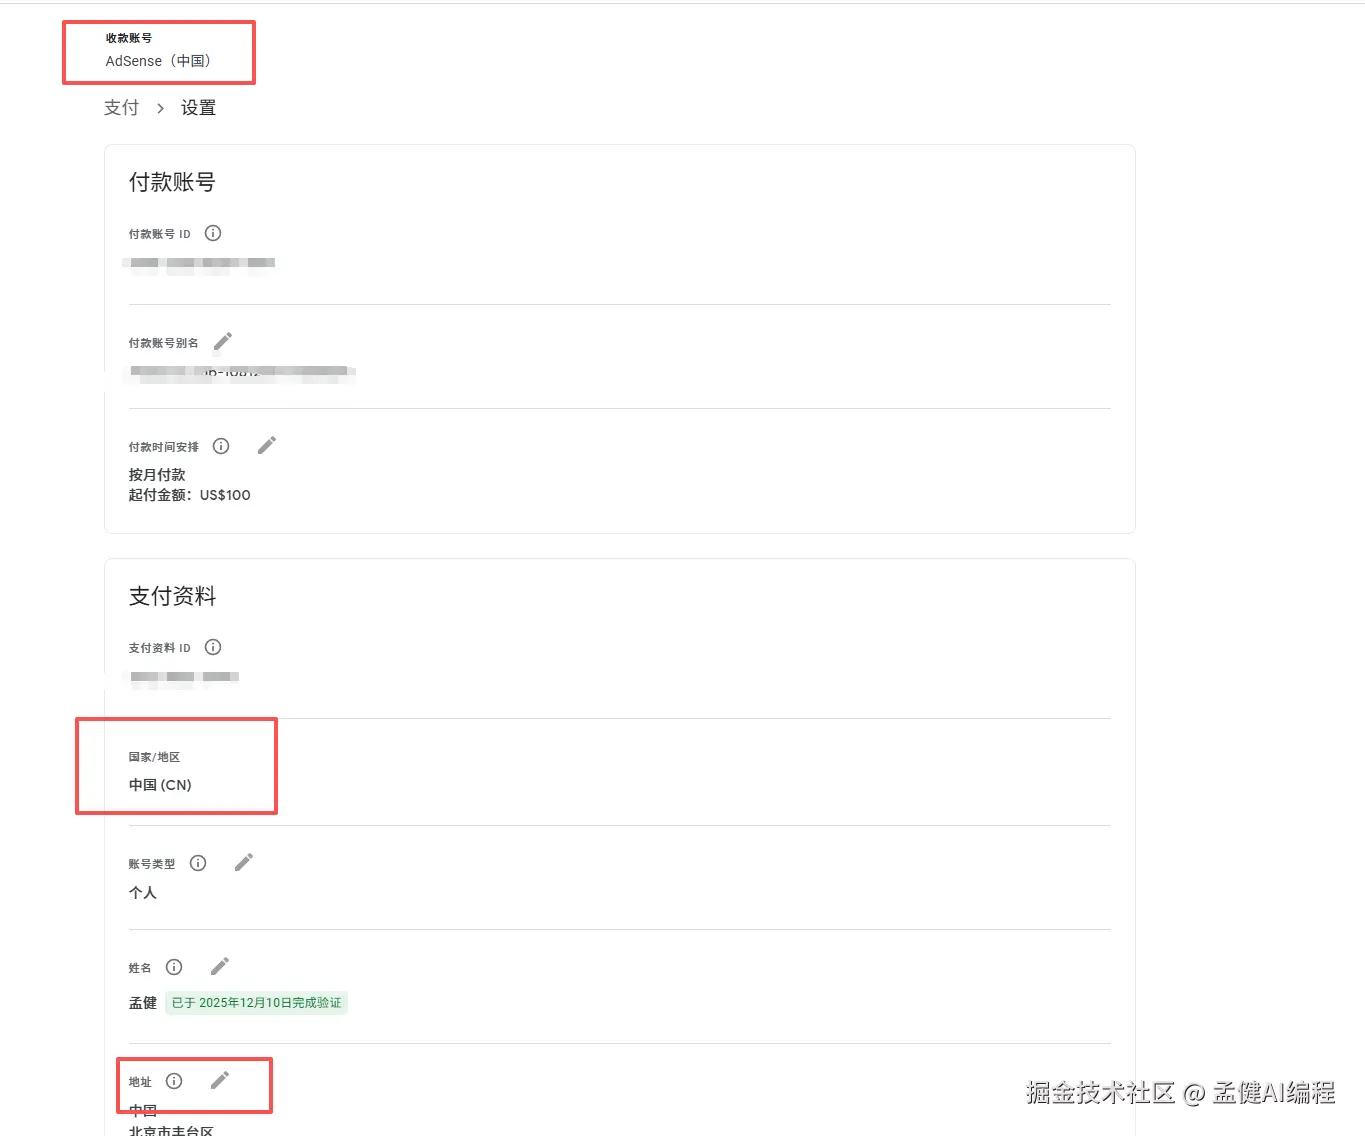1365x1136 pixels.
Task: Edit 付款时间安排 using the pencil icon
Action: [x=266, y=446]
